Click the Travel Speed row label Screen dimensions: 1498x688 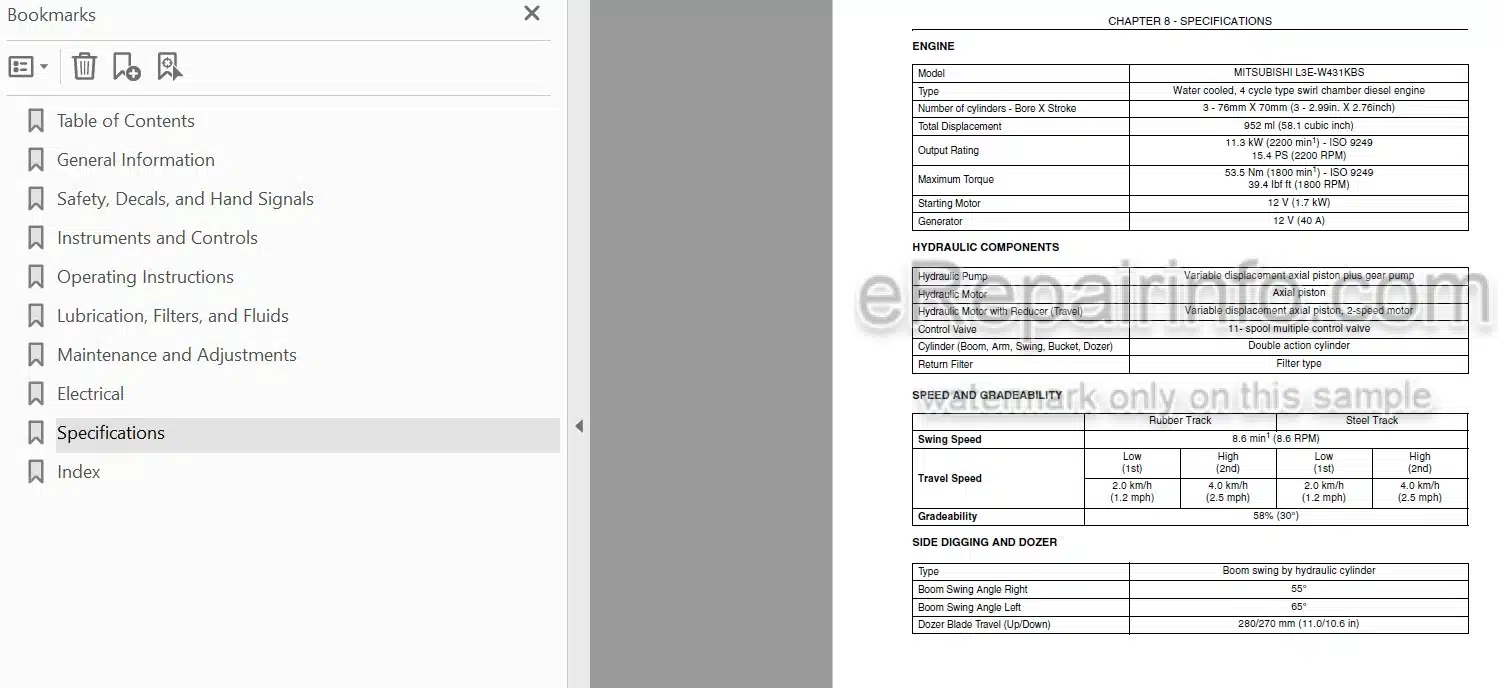pyautogui.click(x=949, y=478)
